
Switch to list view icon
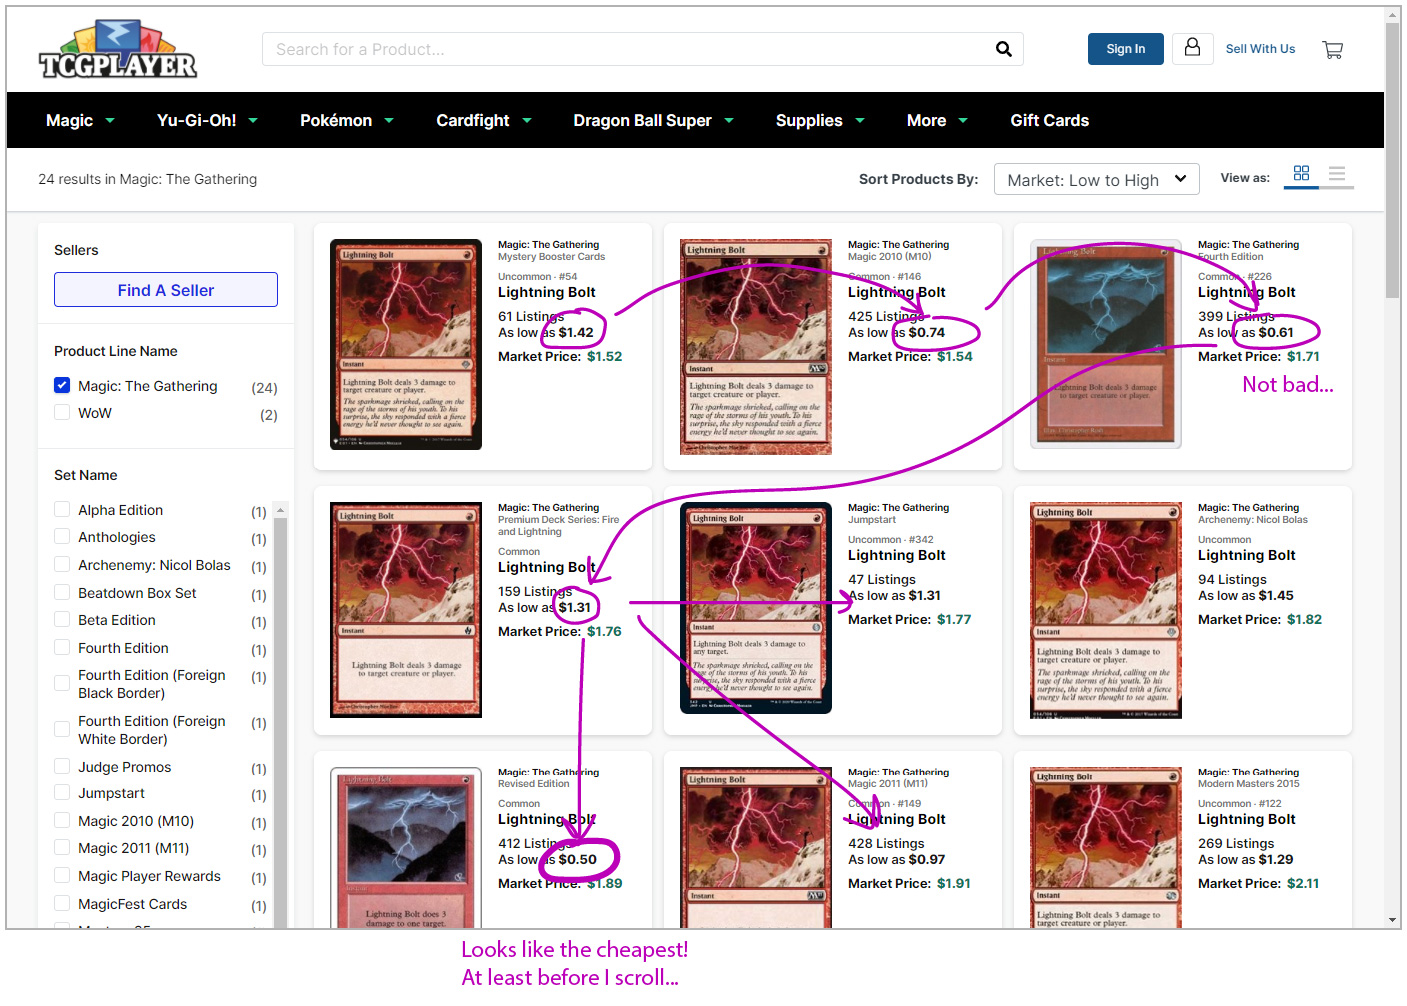click(1336, 174)
